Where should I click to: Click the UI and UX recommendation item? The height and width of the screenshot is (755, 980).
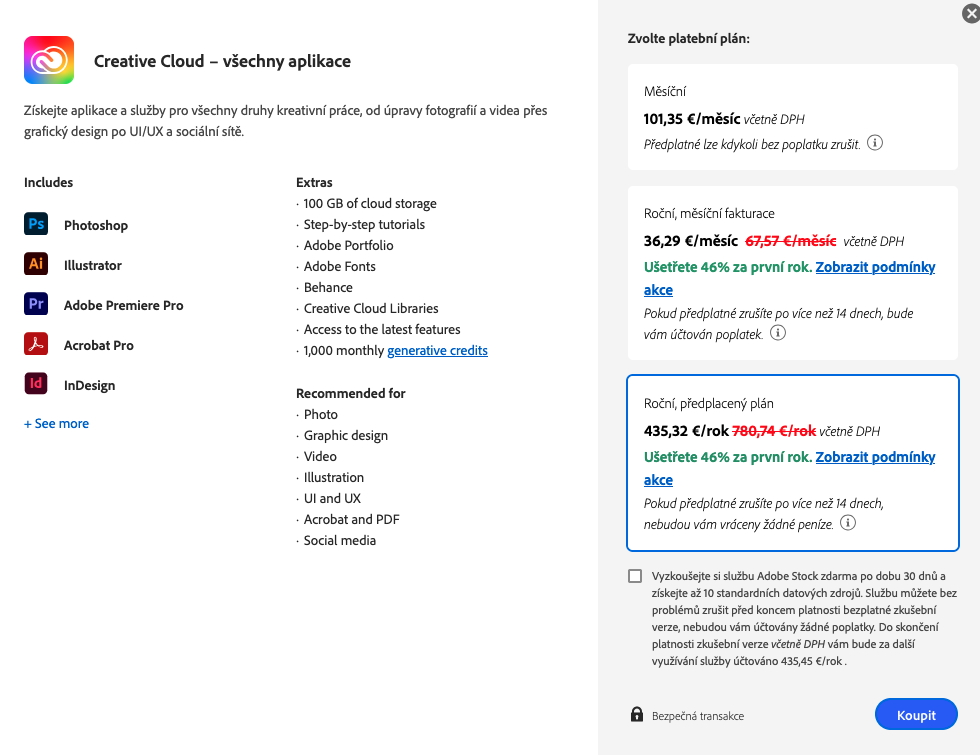tap(332, 498)
